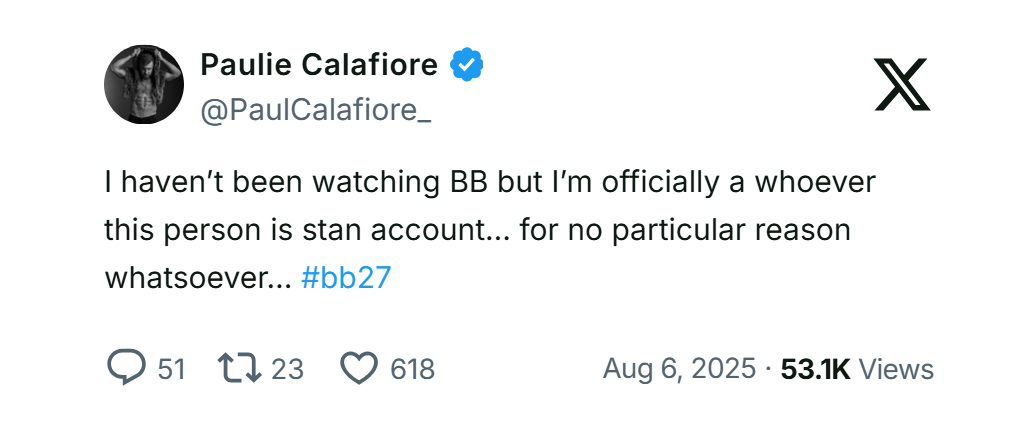Open Paulie Calafiore's profile picture
The image size is (1034, 422).
[144, 84]
